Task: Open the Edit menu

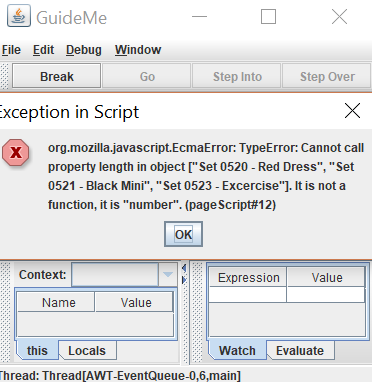Action: pos(43,50)
